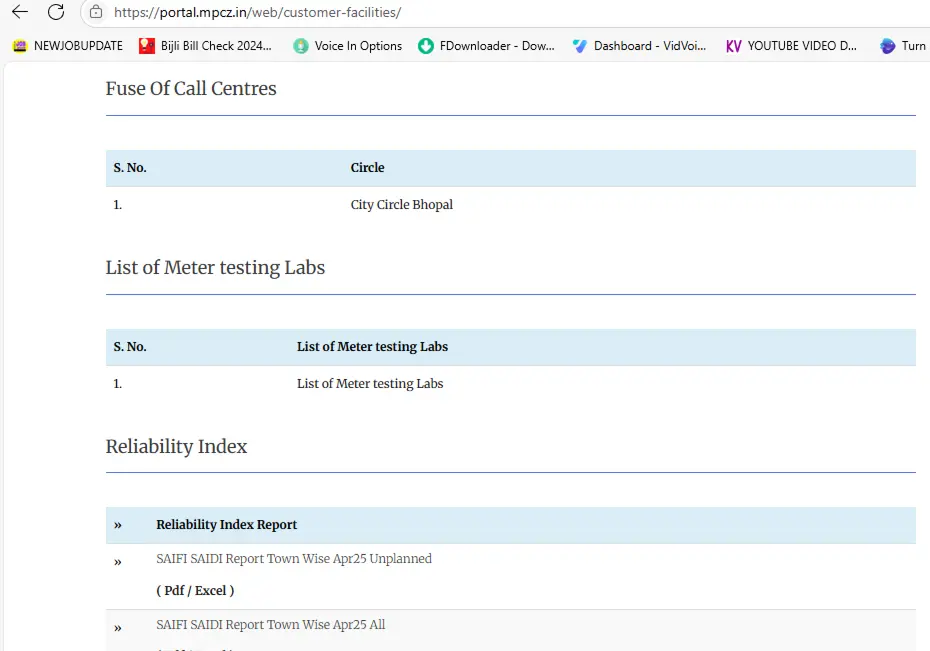Image resolution: width=930 pixels, height=651 pixels.
Task: Click the City Circle Bhopal entry
Action: 402,205
